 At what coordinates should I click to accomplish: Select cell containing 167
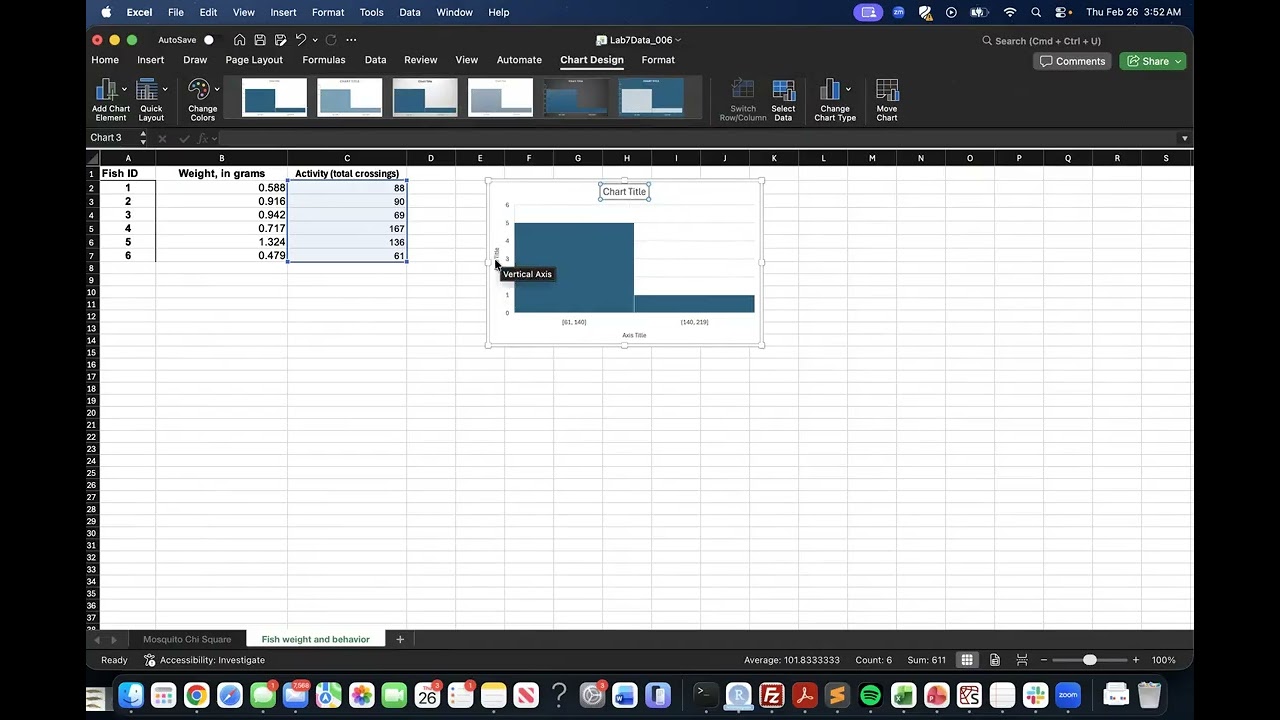tap(347, 229)
